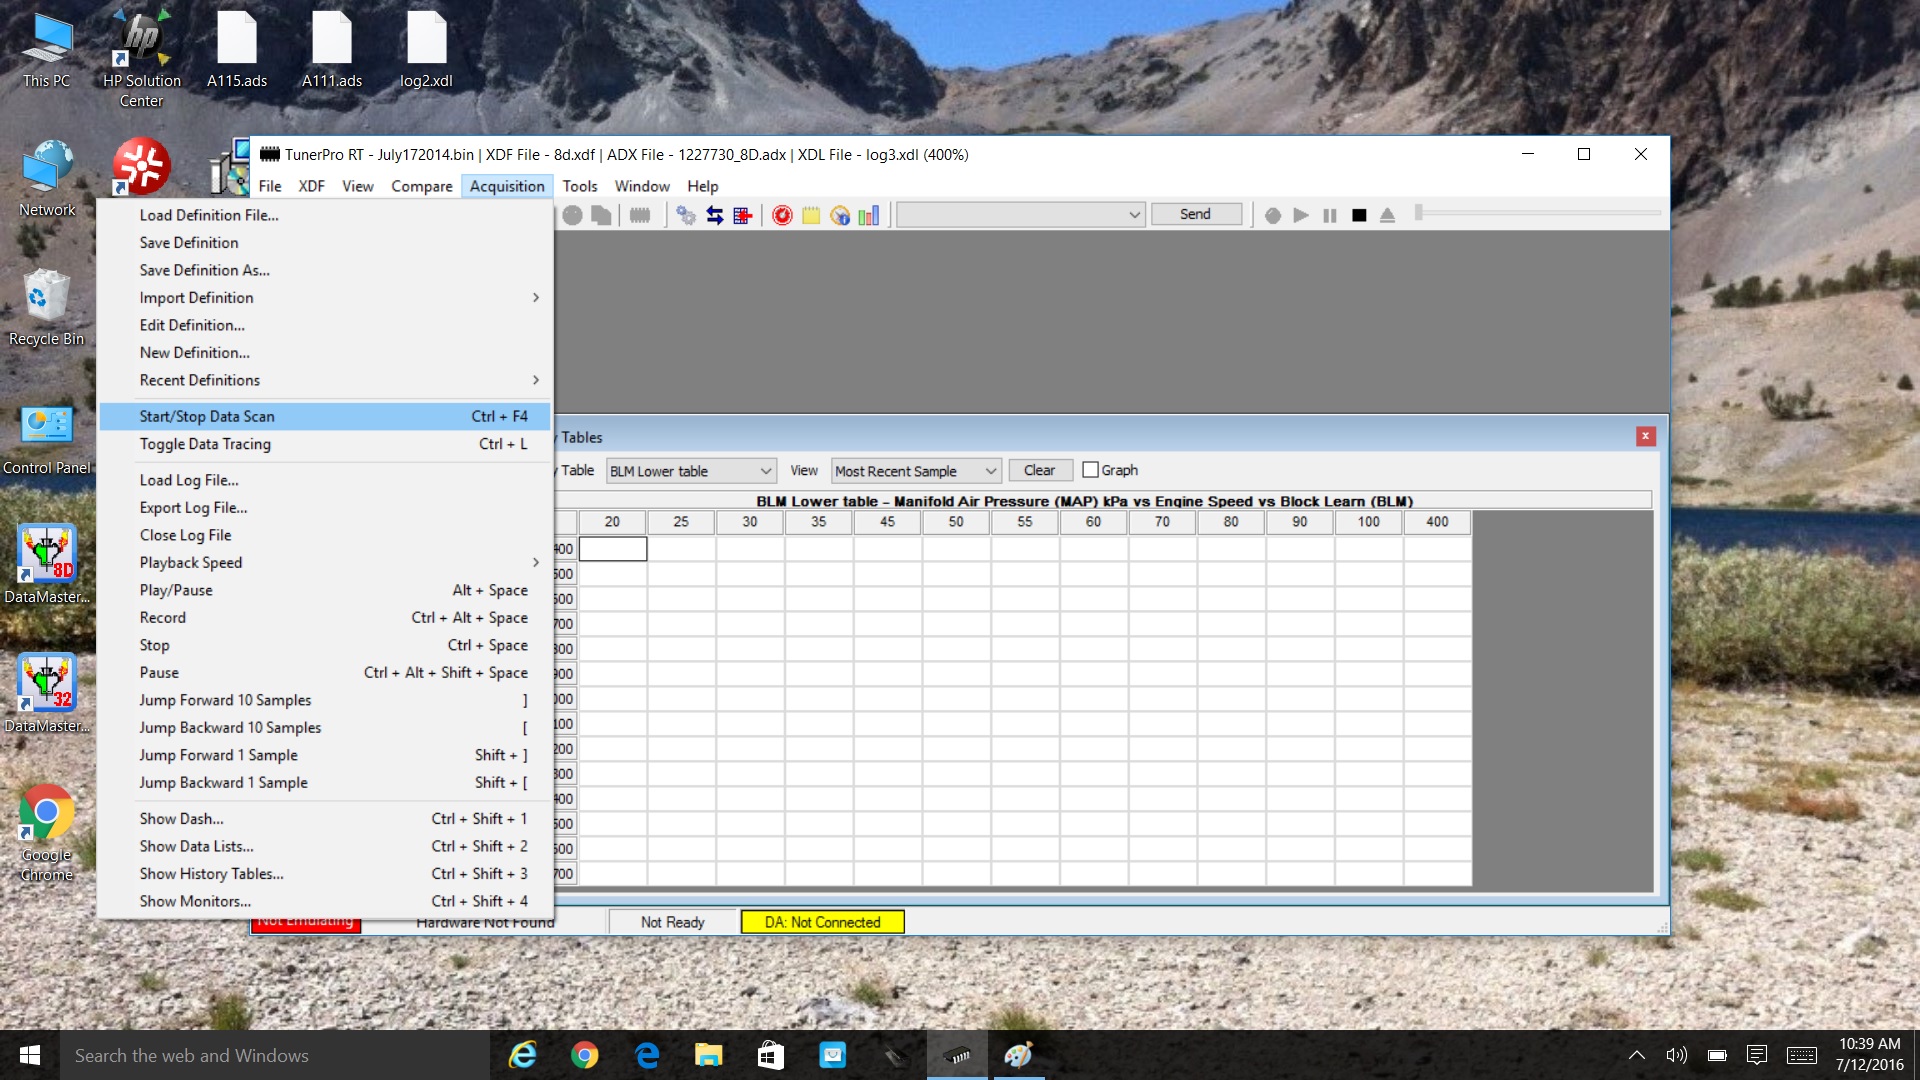The width and height of the screenshot is (1920, 1080).
Task: Open the Recycle Bin desktop icon
Action: click(x=46, y=307)
